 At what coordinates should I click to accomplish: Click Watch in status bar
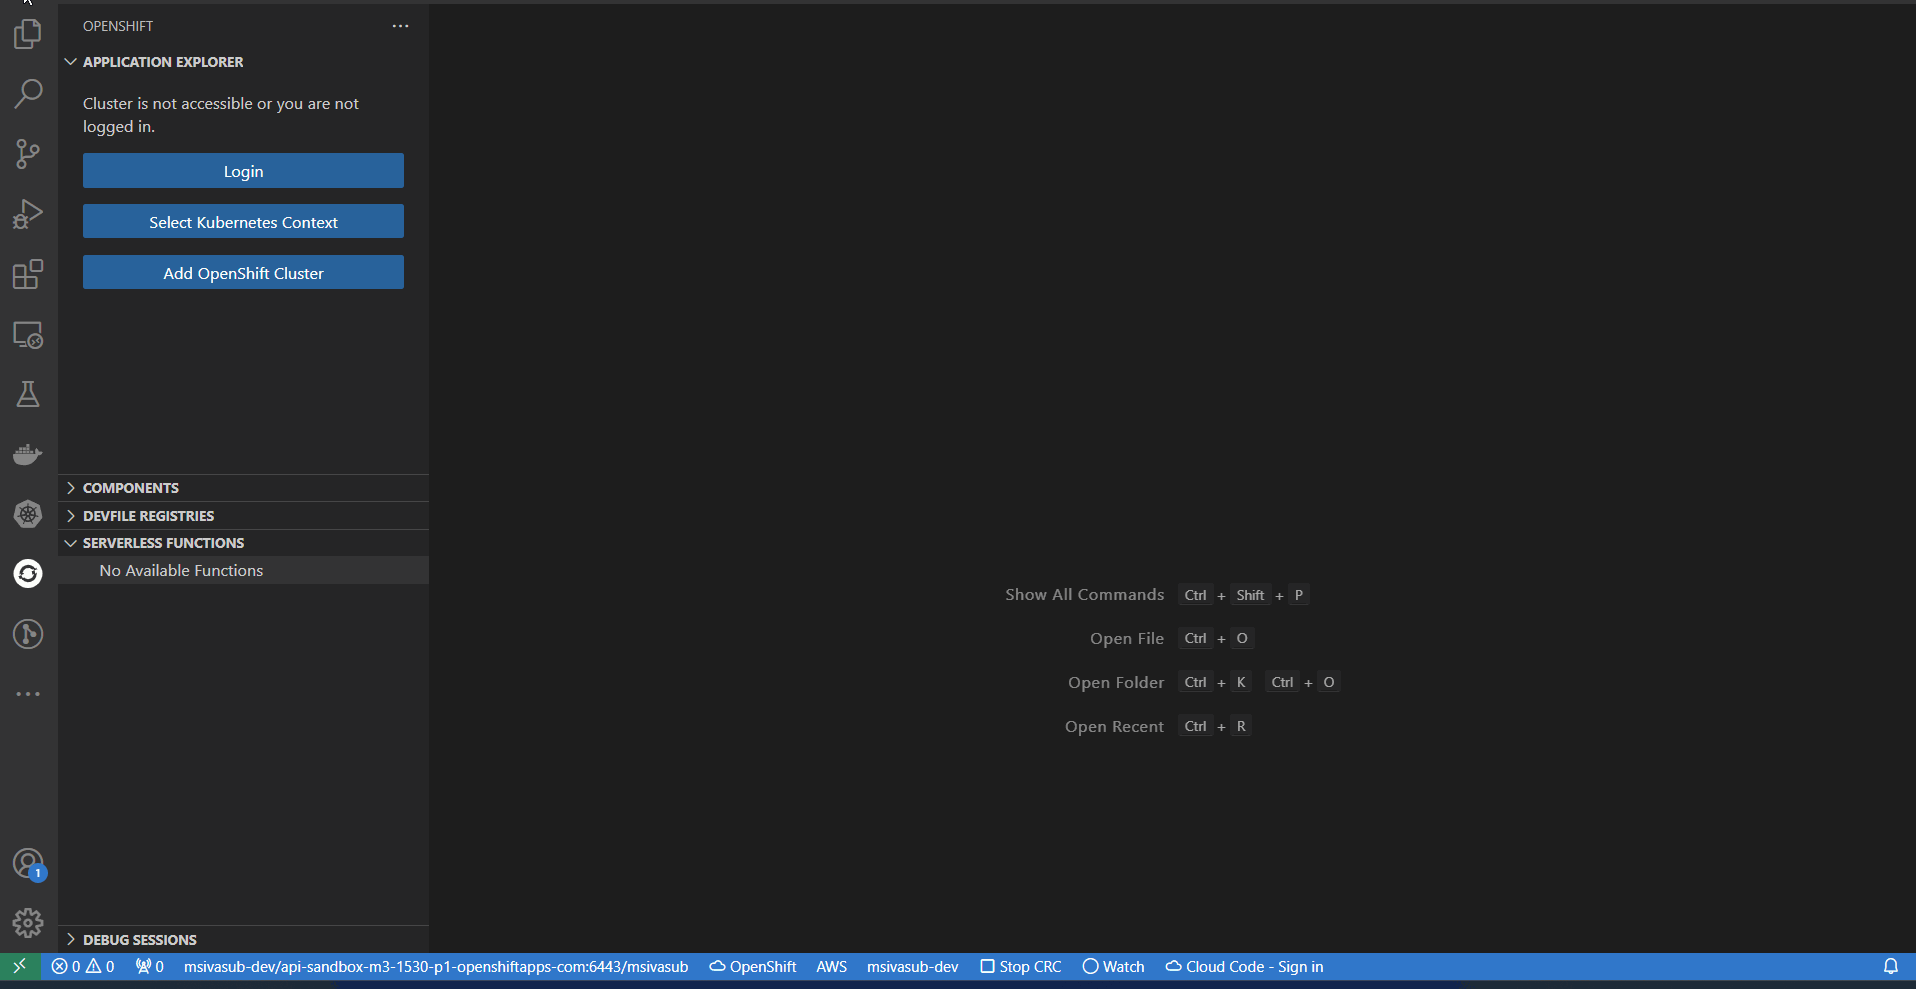1113,966
